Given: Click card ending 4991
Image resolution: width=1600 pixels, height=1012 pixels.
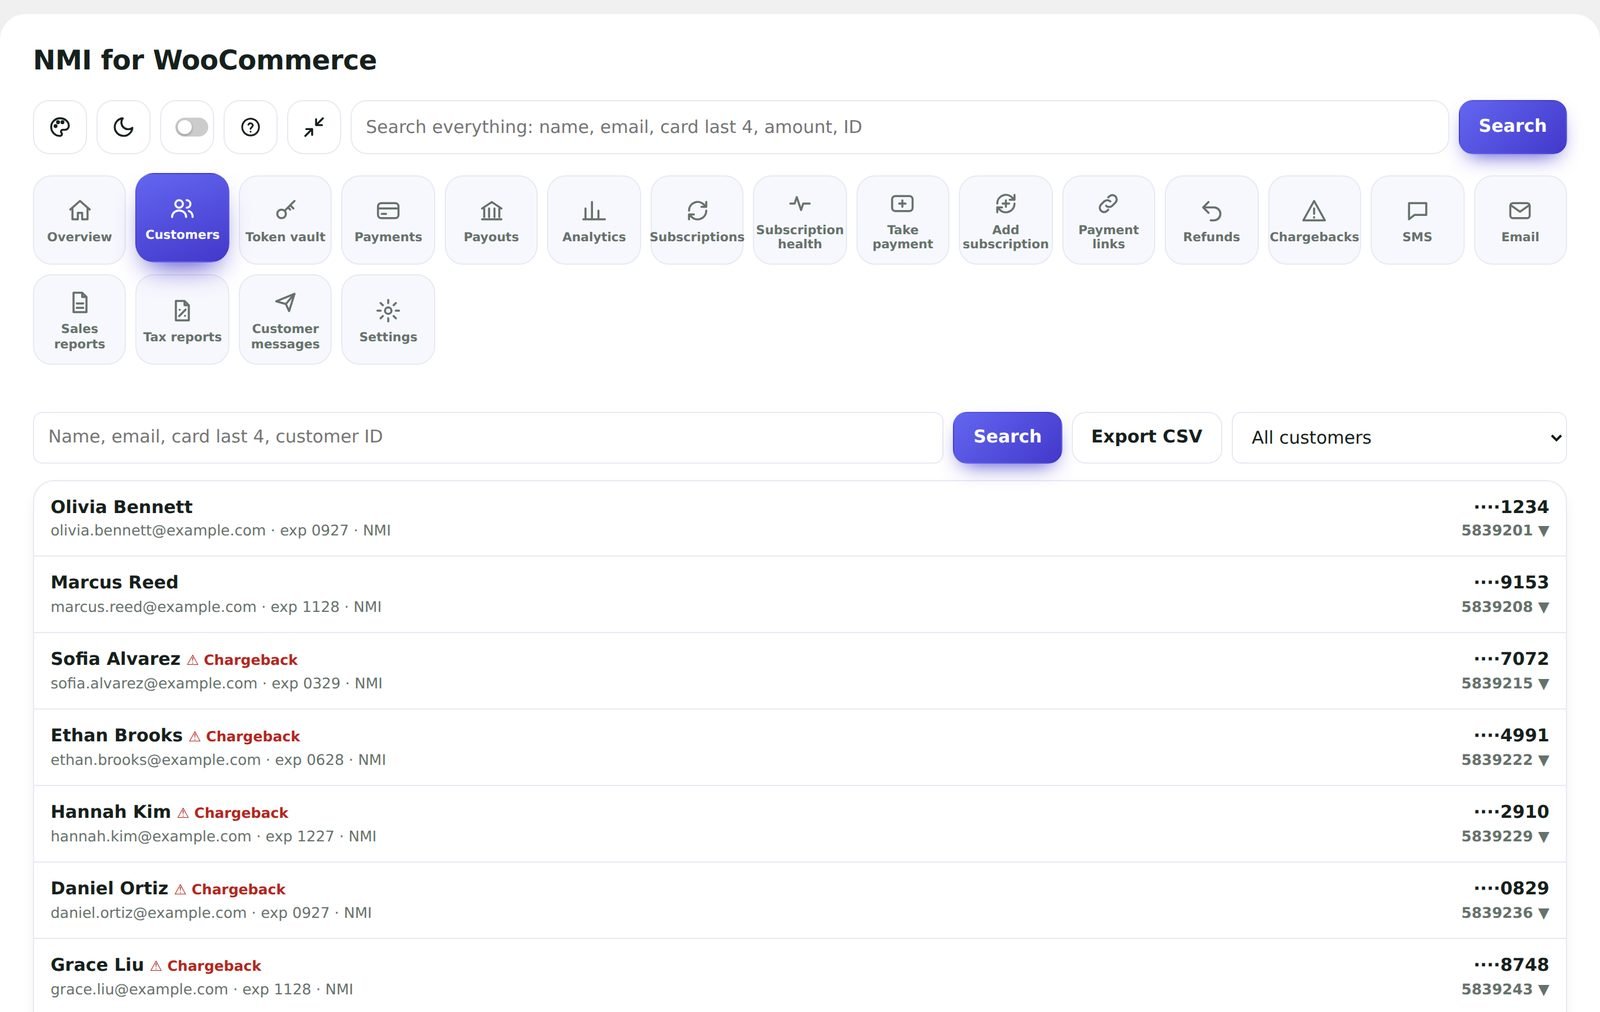Looking at the screenshot, I should (x=1511, y=736).
